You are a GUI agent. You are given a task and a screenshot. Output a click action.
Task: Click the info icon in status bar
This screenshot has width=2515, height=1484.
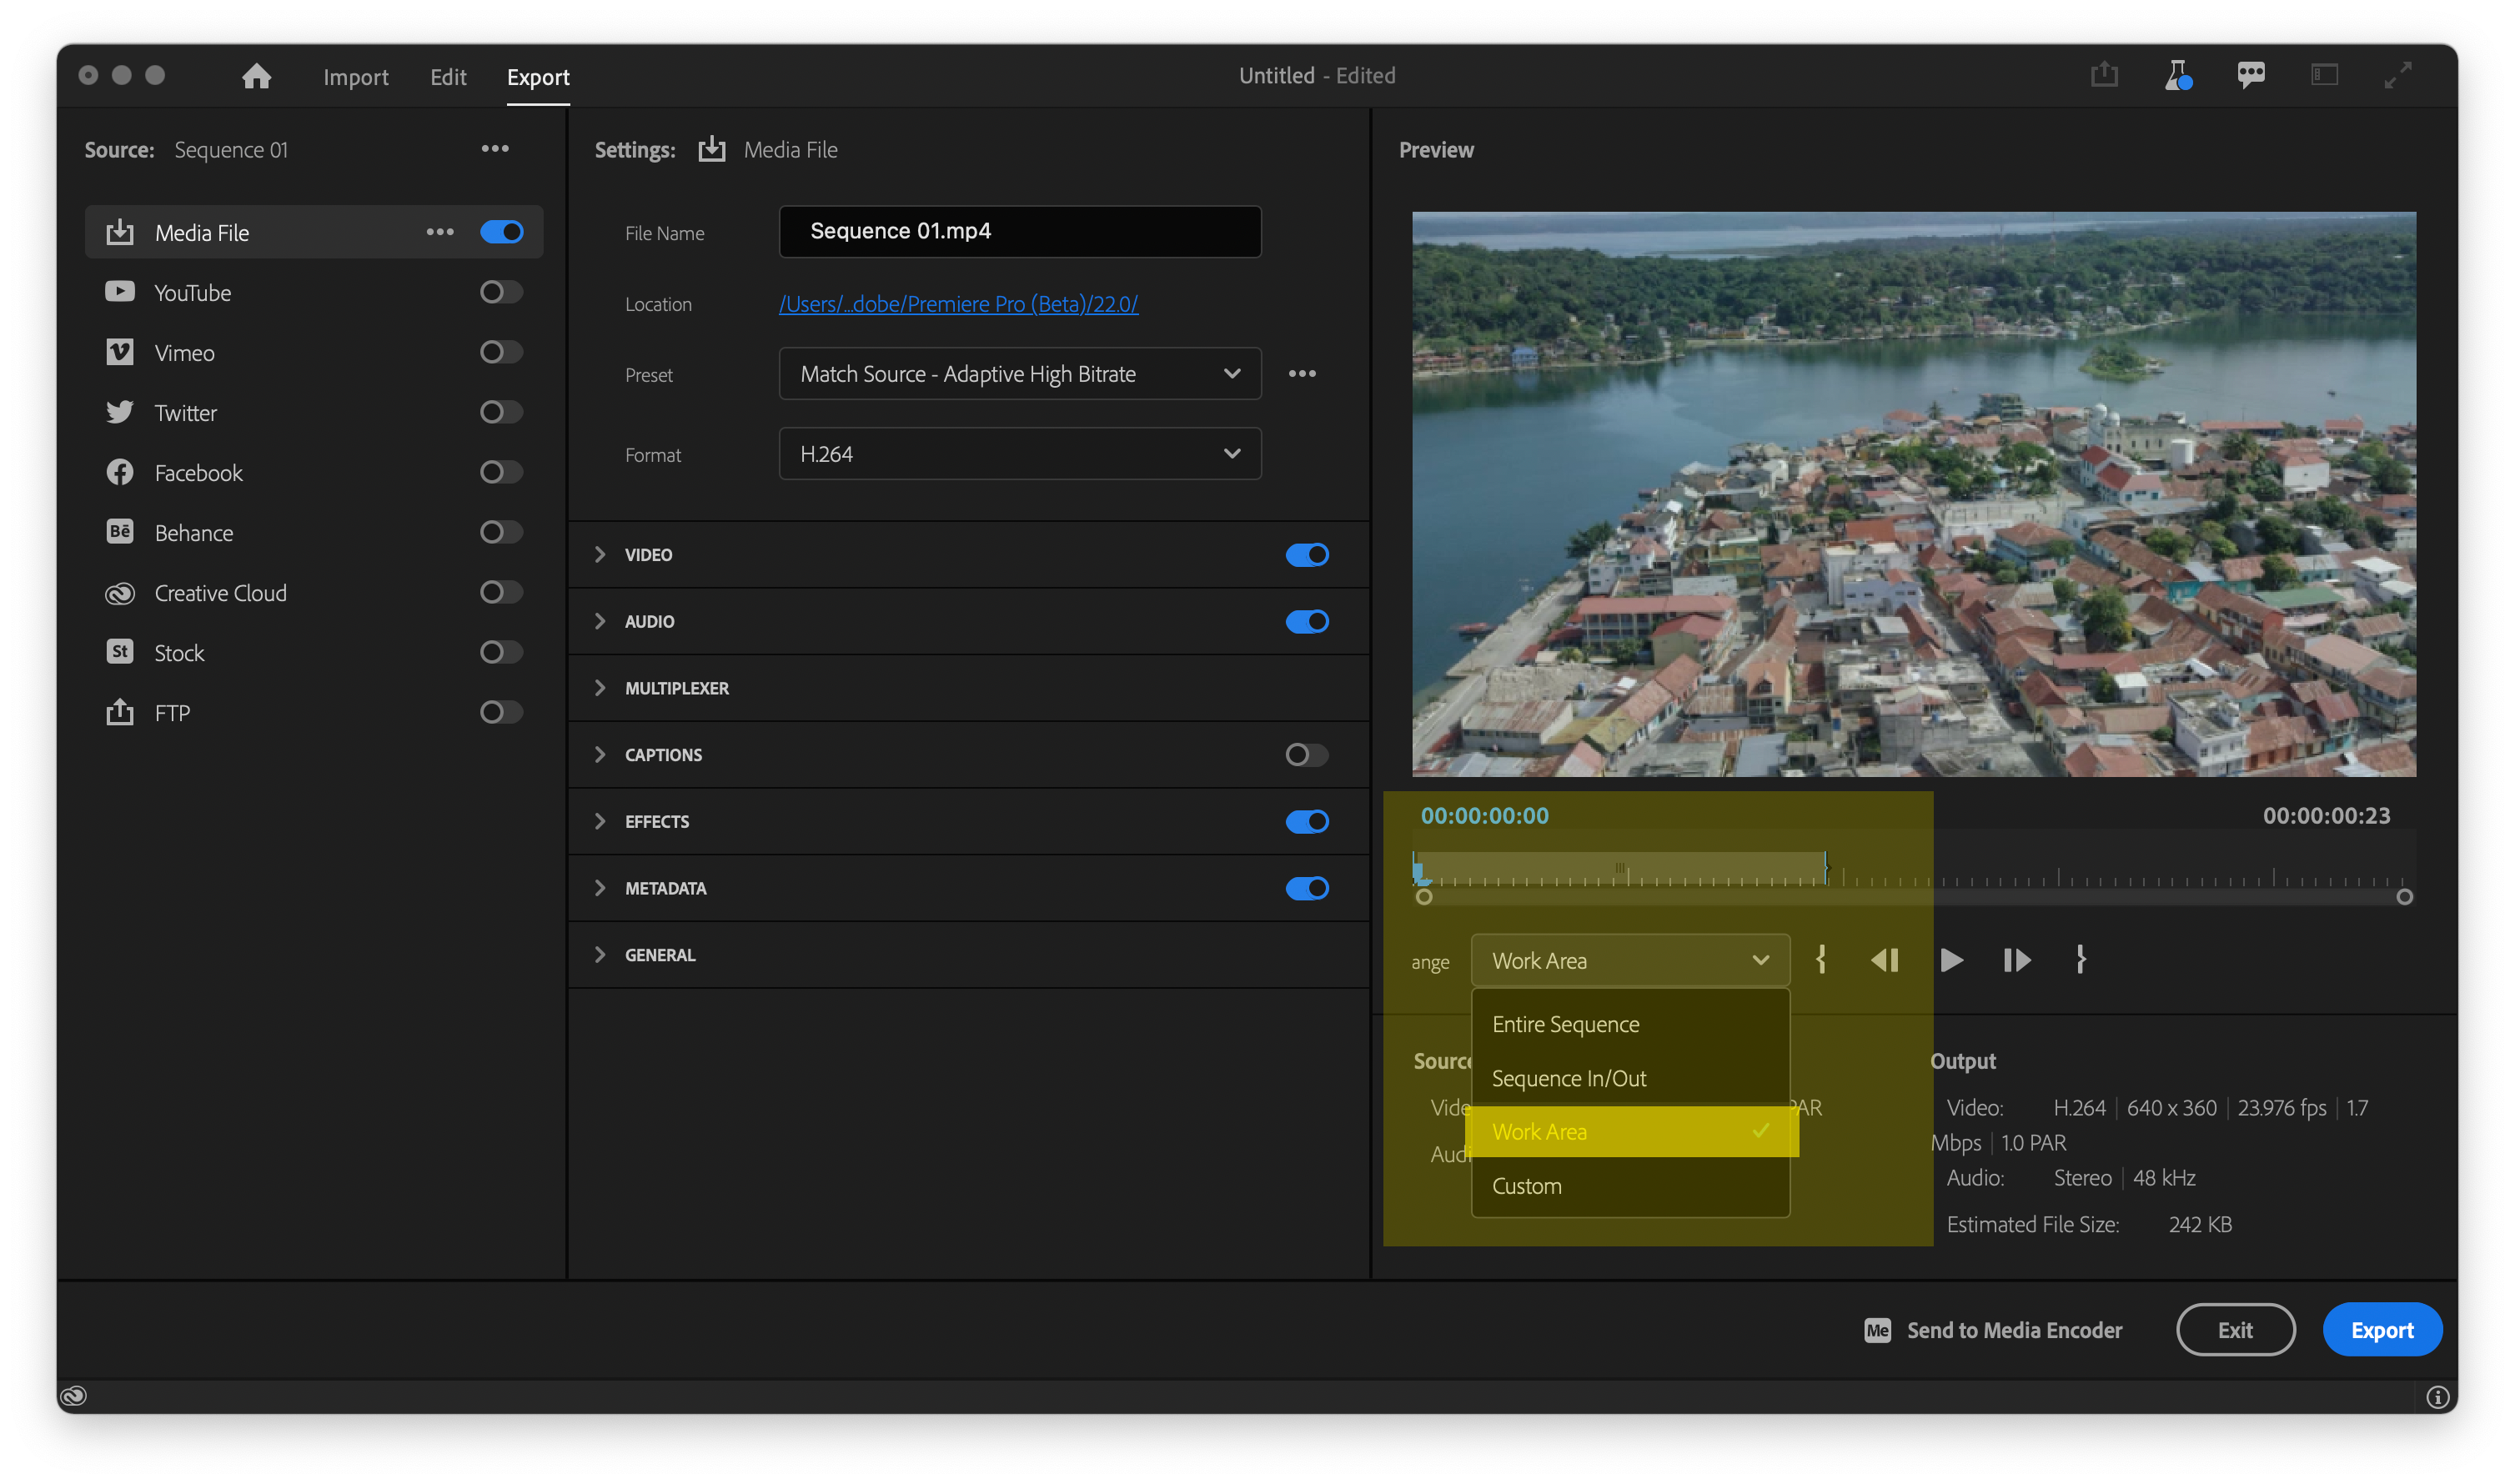pos(2437,1397)
